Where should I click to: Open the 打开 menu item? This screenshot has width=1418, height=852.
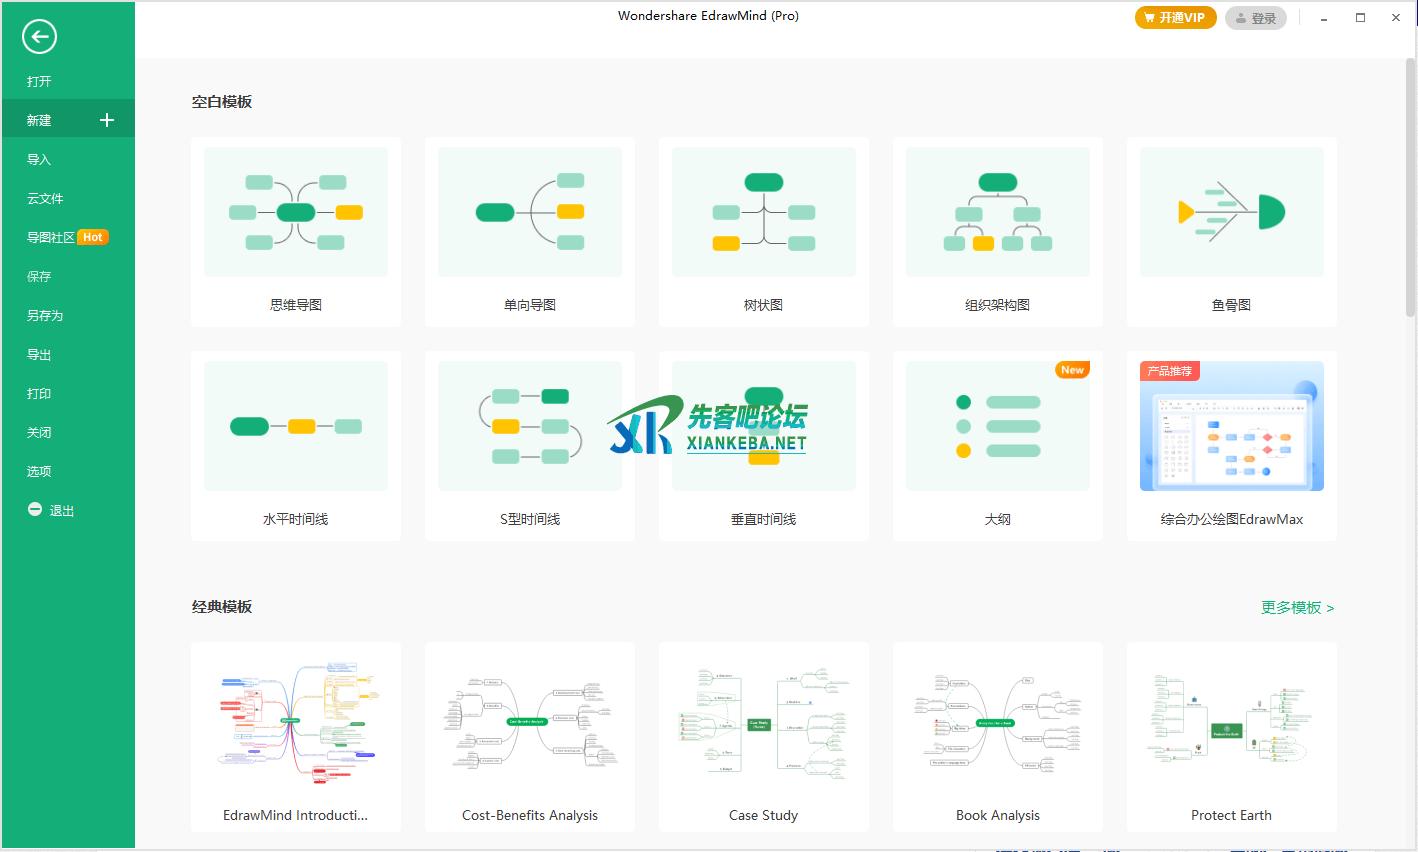tap(39, 81)
